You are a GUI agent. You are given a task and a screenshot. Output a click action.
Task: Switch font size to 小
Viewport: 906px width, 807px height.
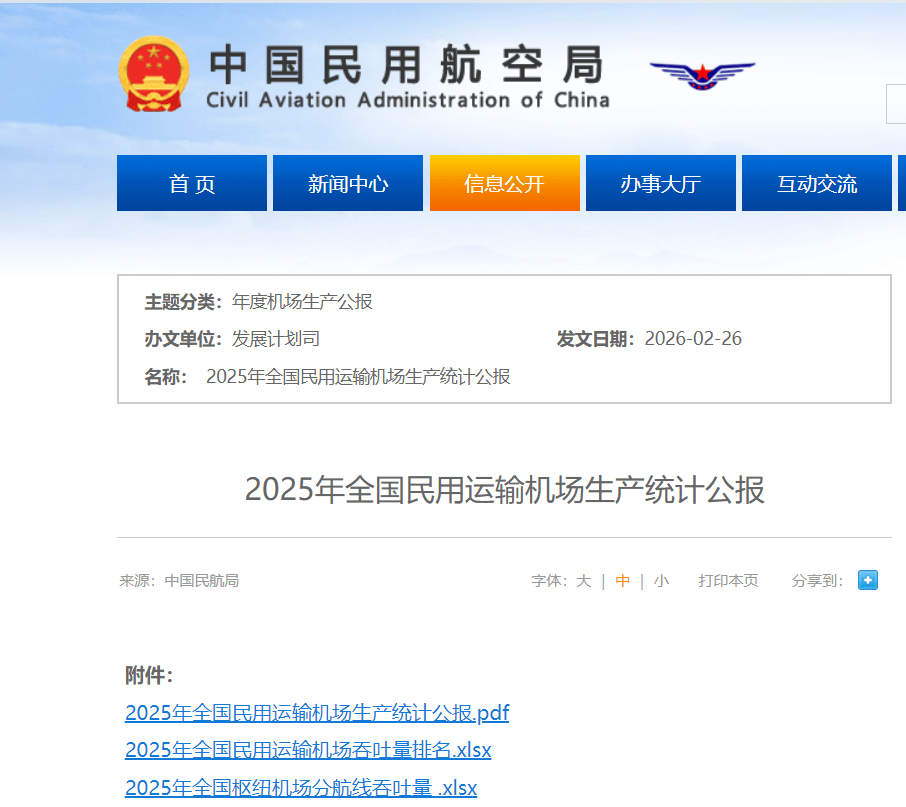(x=661, y=580)
